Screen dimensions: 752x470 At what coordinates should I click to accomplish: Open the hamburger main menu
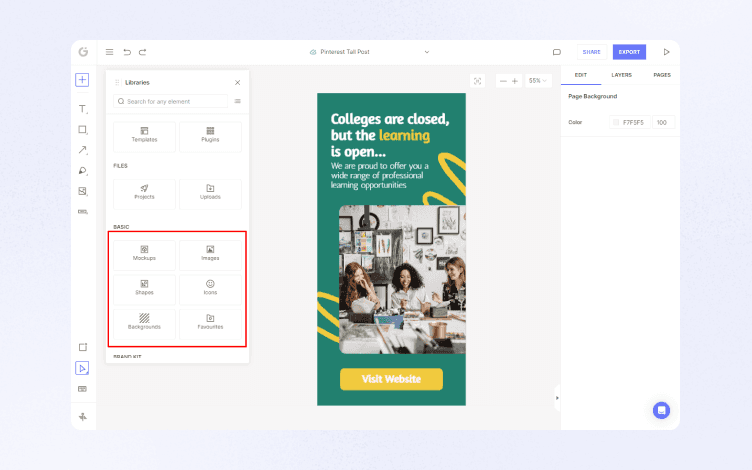109,52
